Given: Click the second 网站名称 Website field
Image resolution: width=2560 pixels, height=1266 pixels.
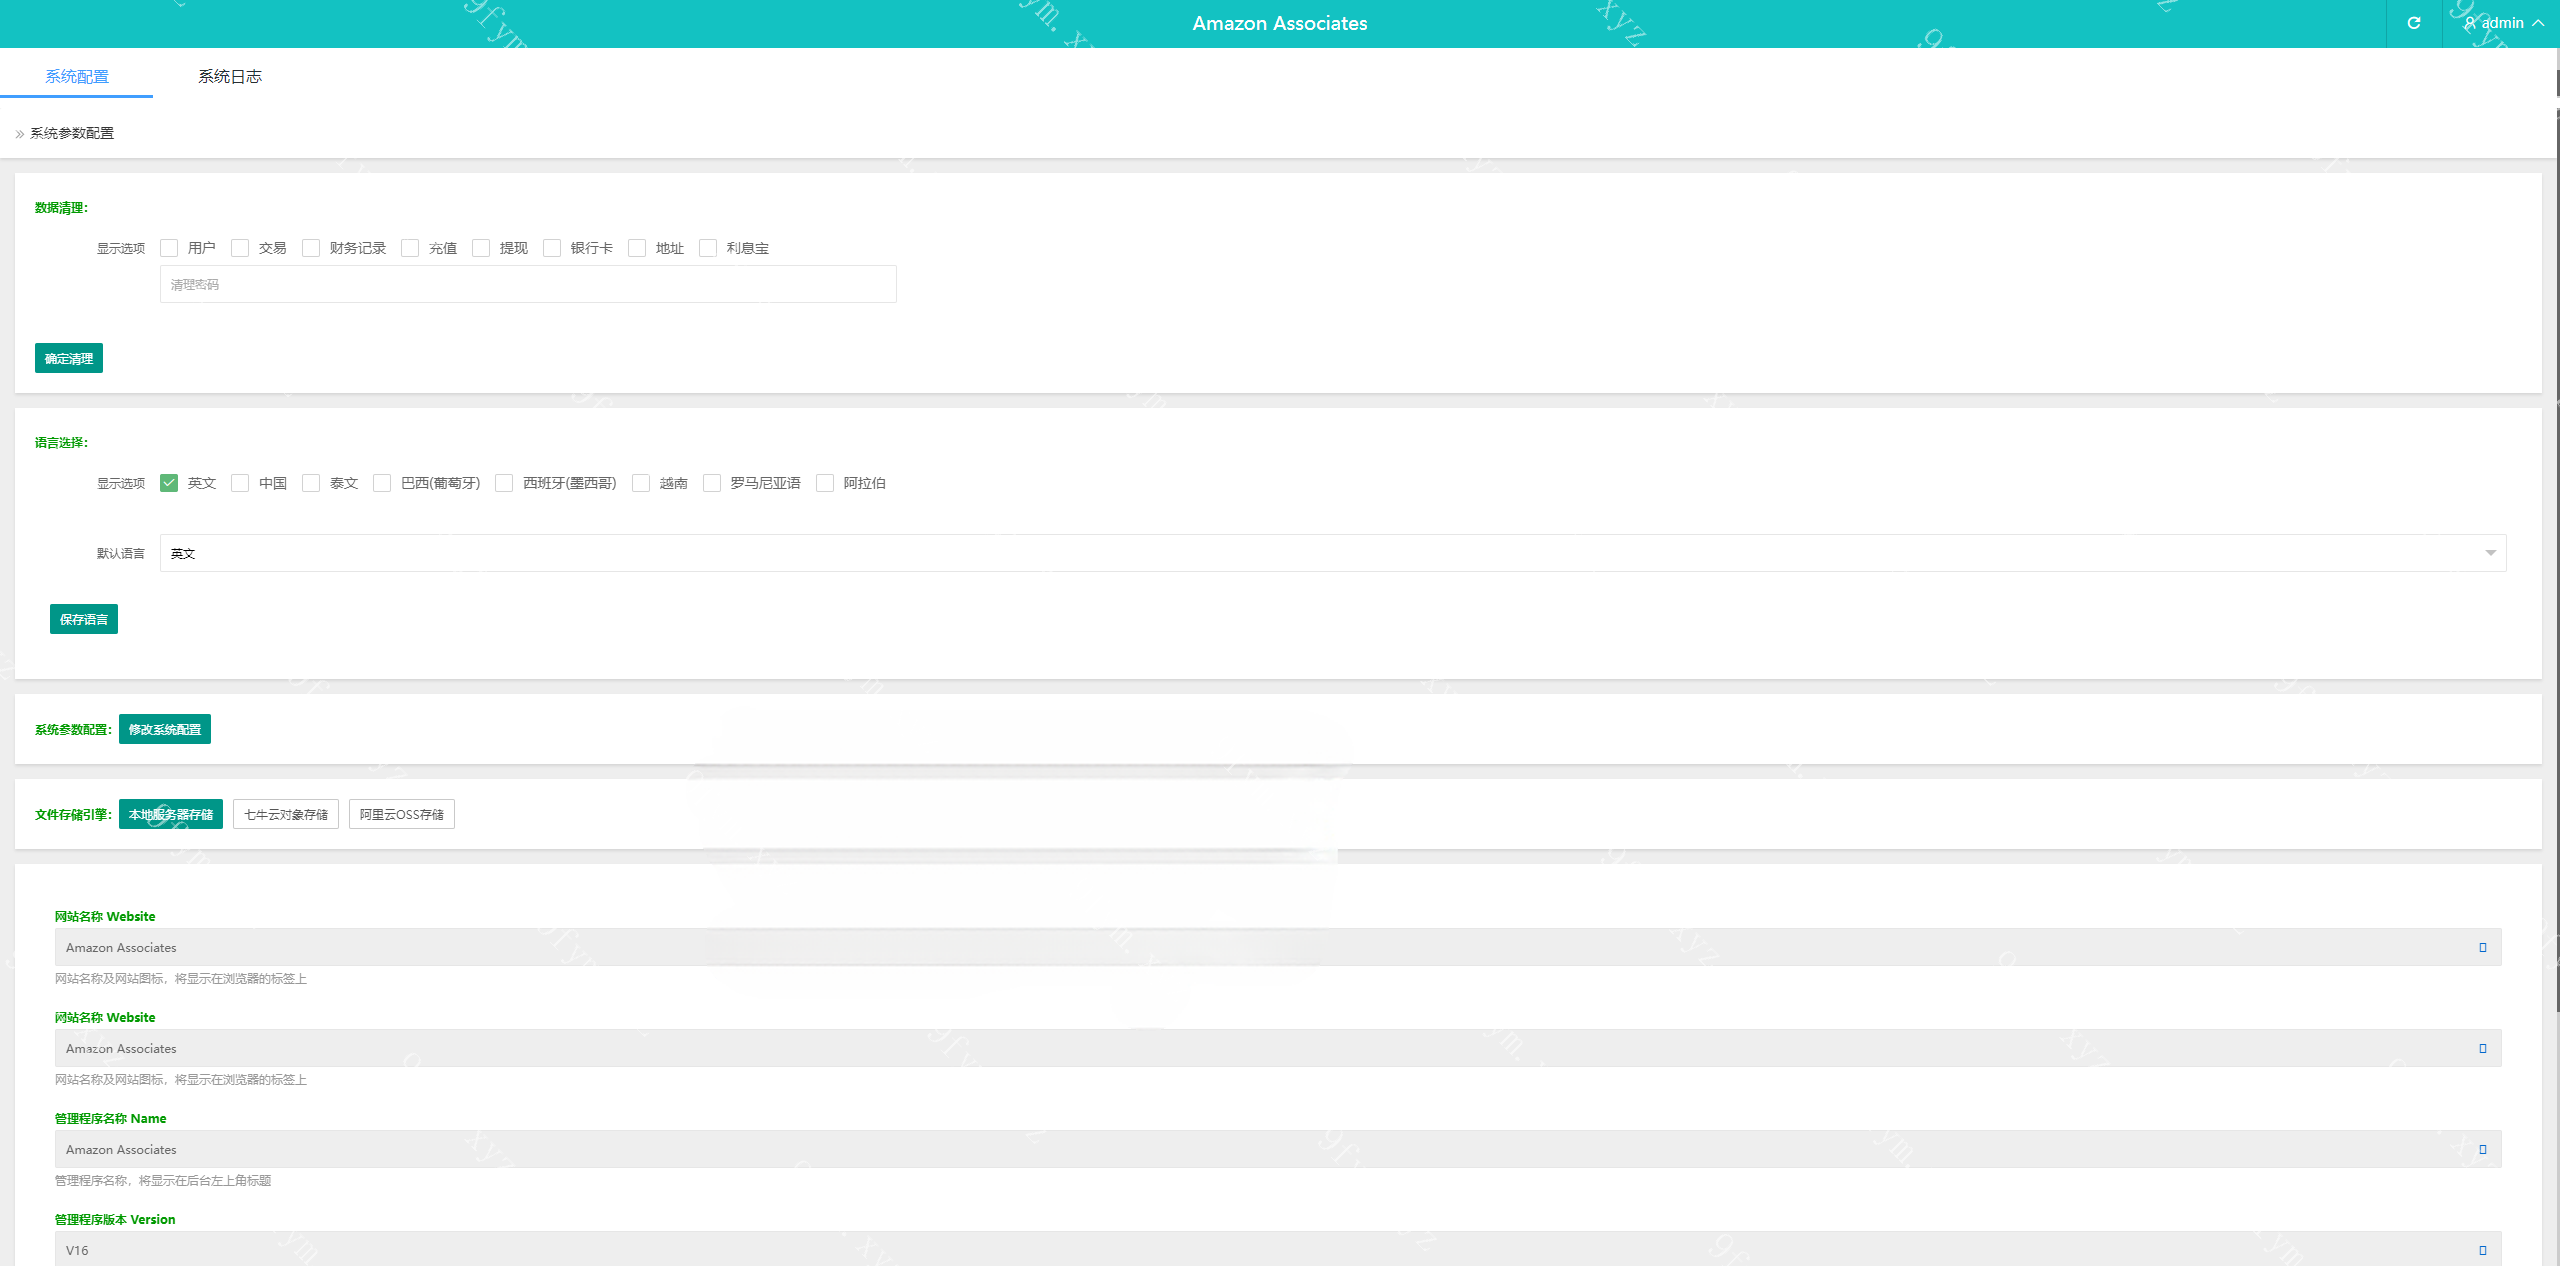Looking at the screenshot, I should click(x=1278, y=1048).
